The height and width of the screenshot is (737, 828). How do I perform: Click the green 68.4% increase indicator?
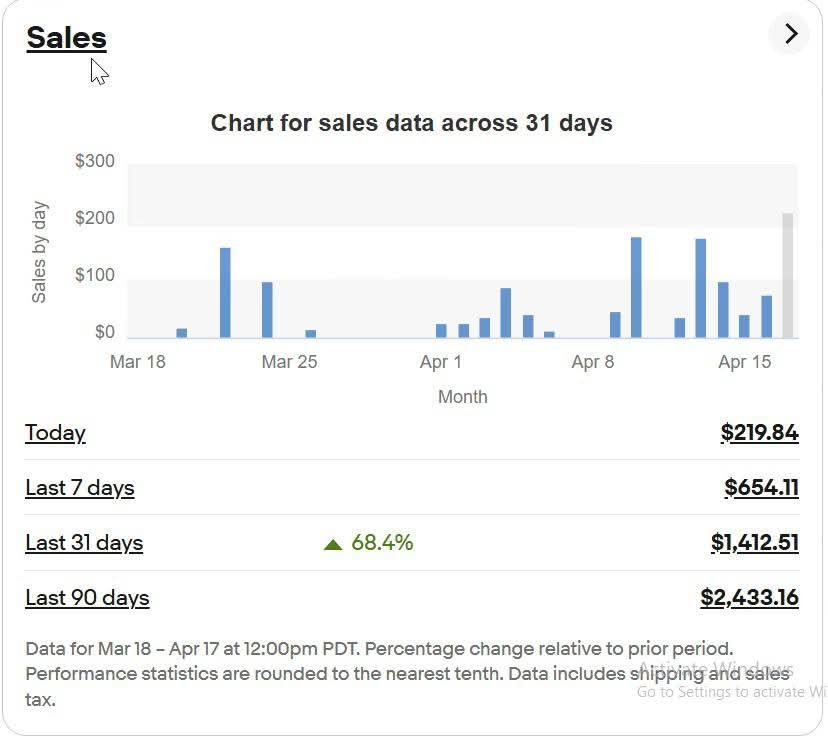point(369,543)
